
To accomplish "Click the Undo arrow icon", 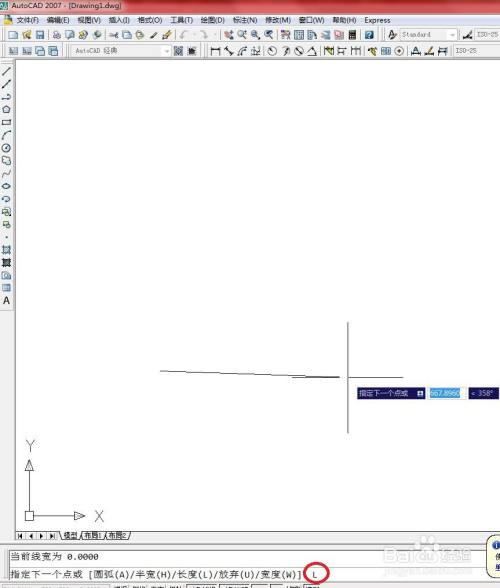I will pos(185,35).
